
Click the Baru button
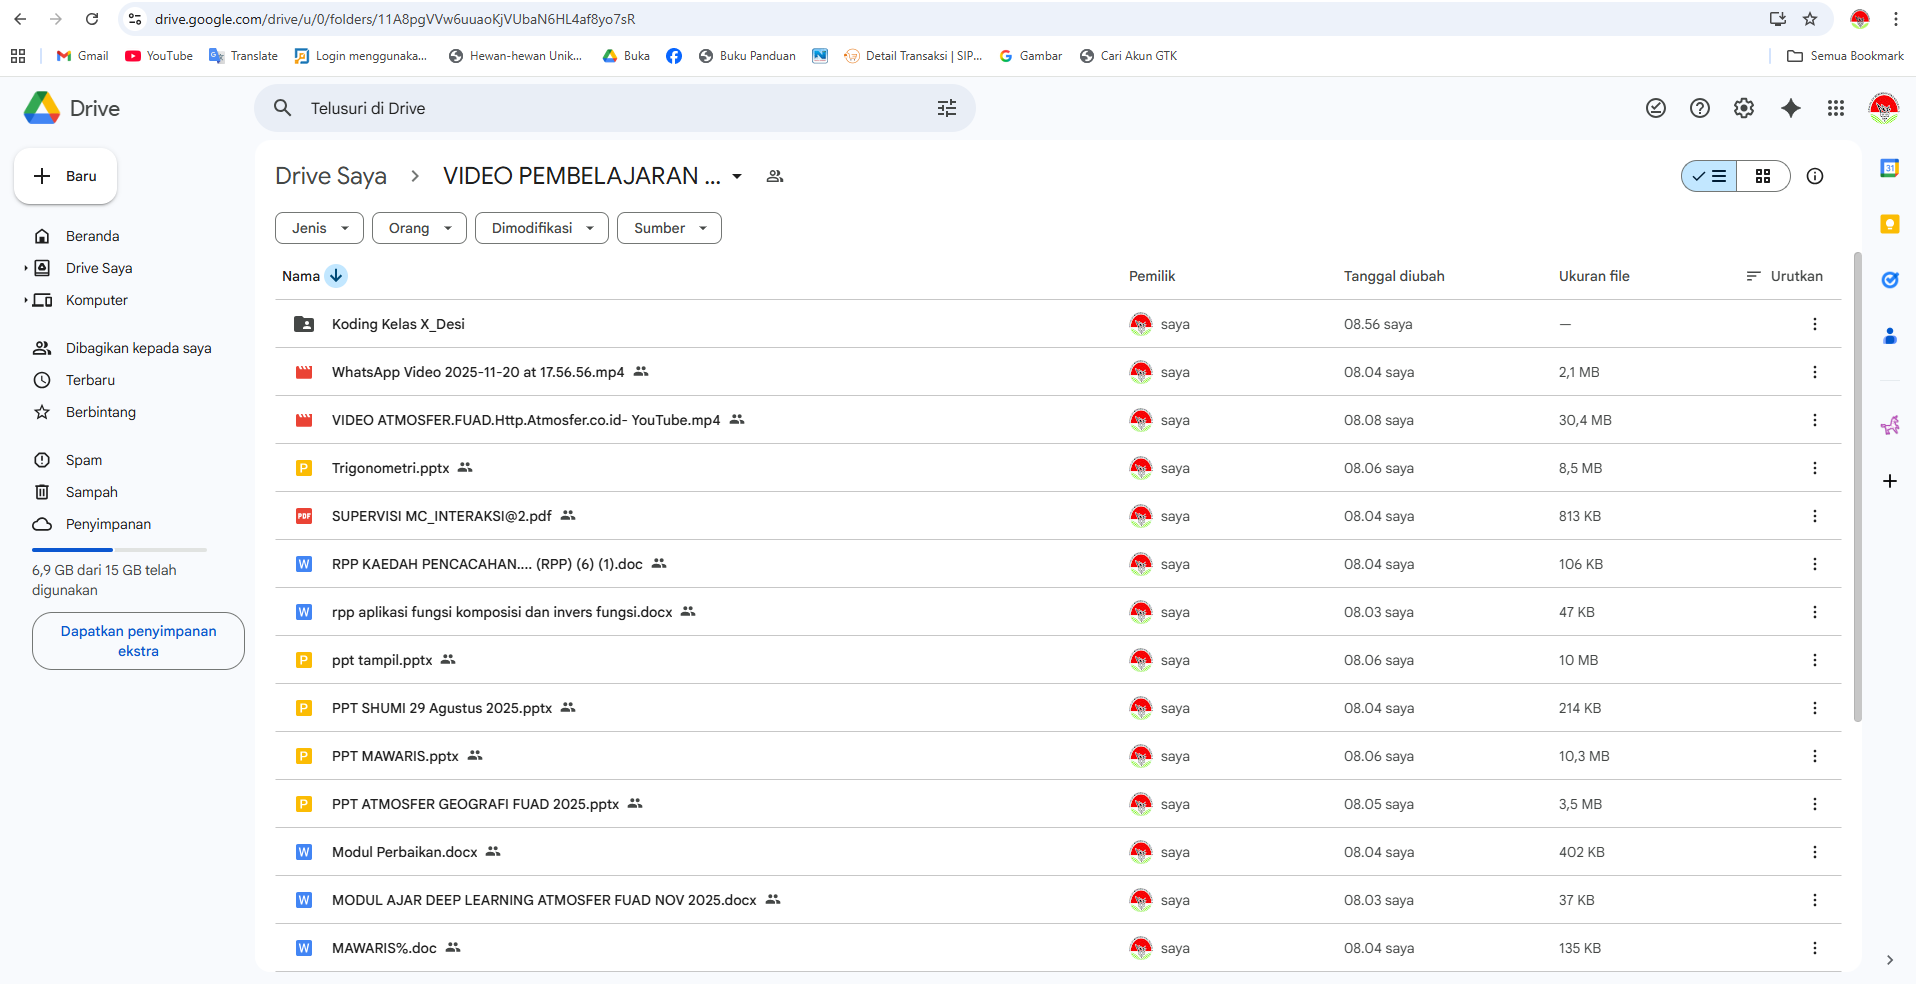pyautogui.click(x=66, y=176)
